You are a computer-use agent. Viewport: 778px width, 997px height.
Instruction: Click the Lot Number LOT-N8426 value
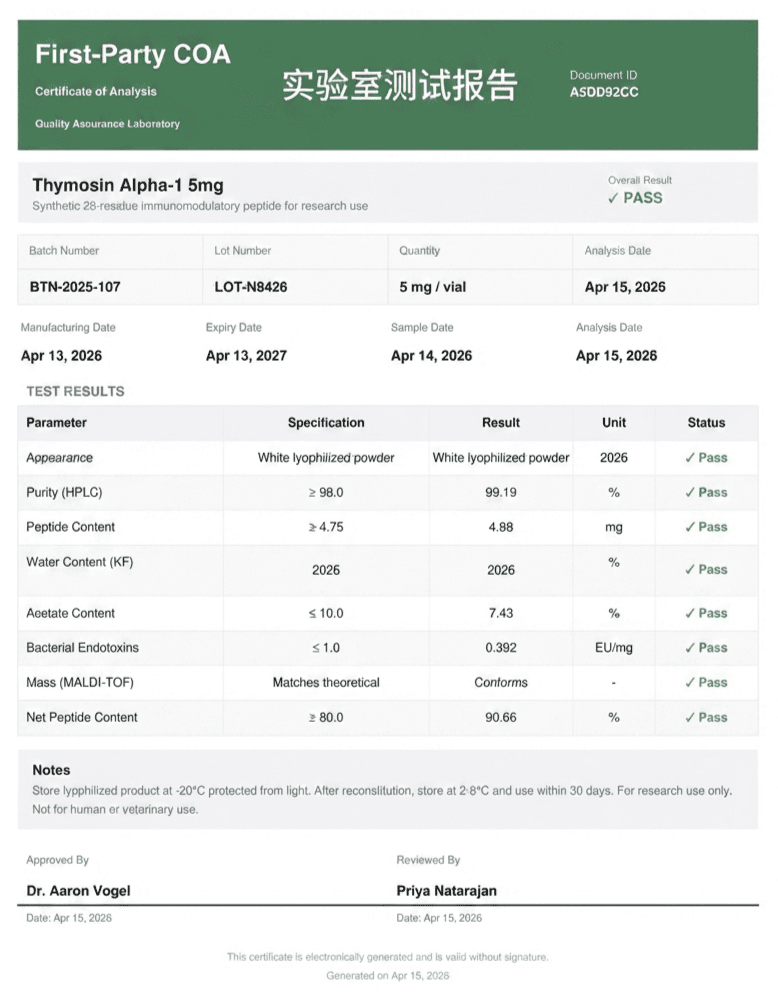tap(250, 287)
